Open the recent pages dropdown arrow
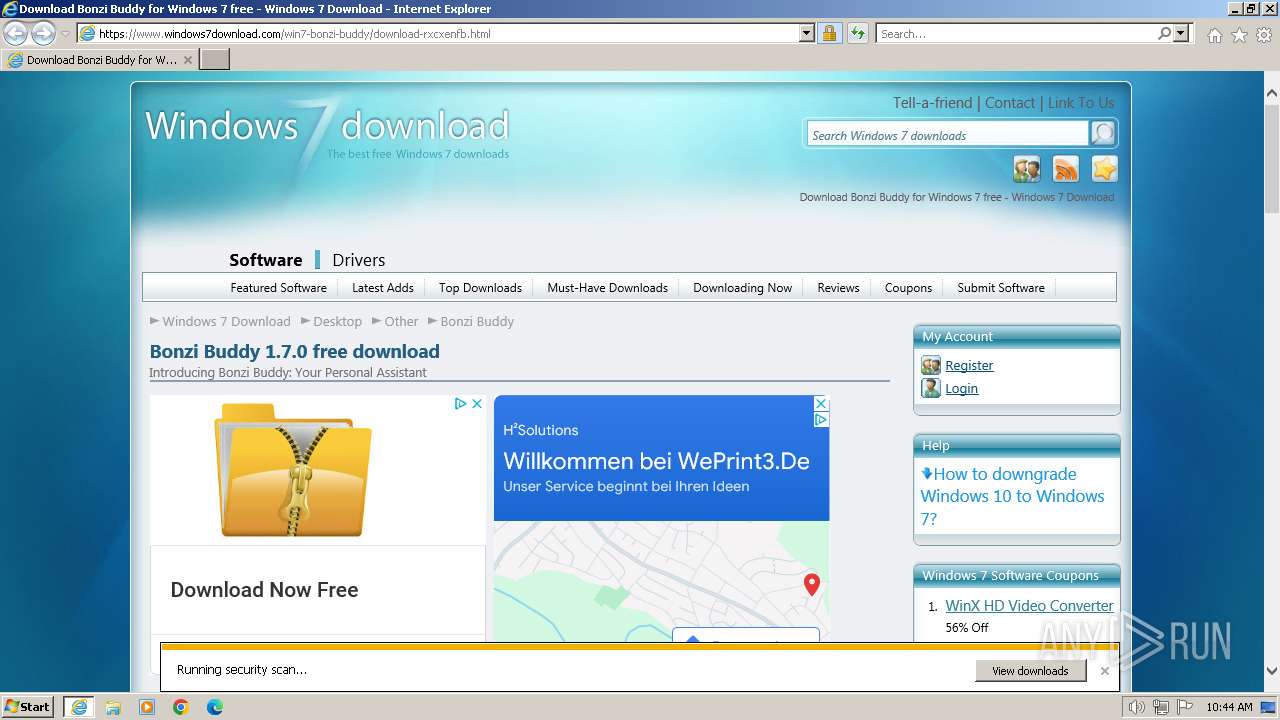The image size is (1280, 720). 65,34
